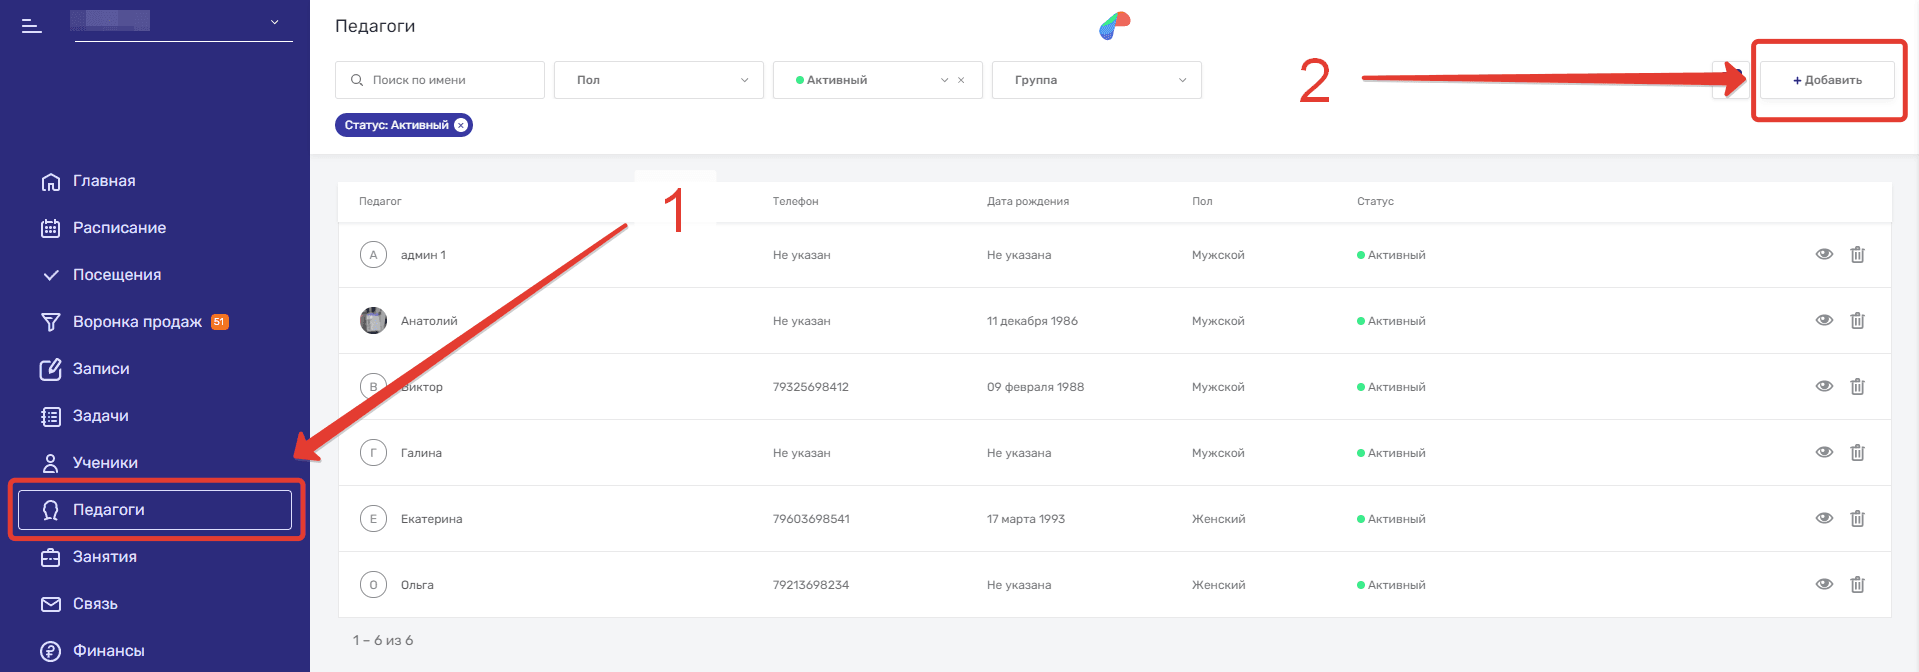This screenshot has height=672, width=1919.
Task: Click the eye icon for Галина
Action: click(1824, 453)
